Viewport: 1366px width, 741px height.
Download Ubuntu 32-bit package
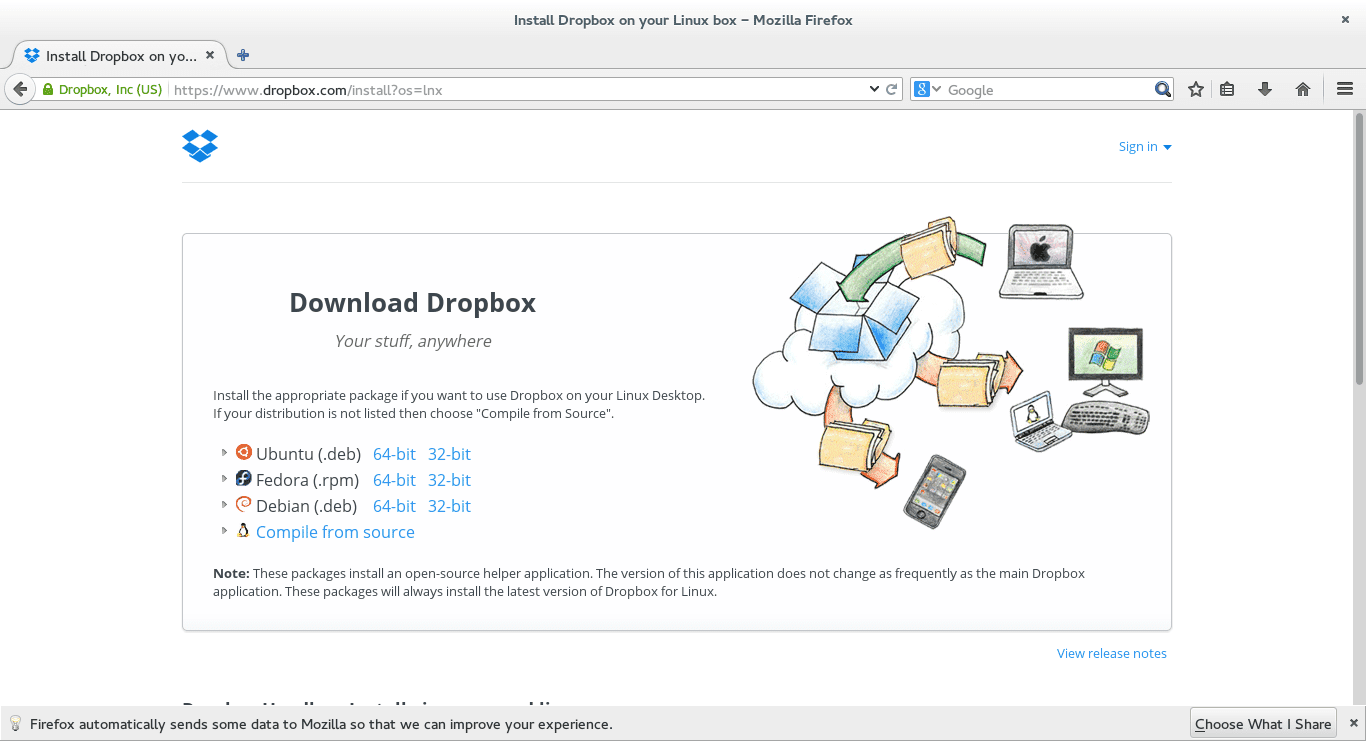click(x=449, y=454)
